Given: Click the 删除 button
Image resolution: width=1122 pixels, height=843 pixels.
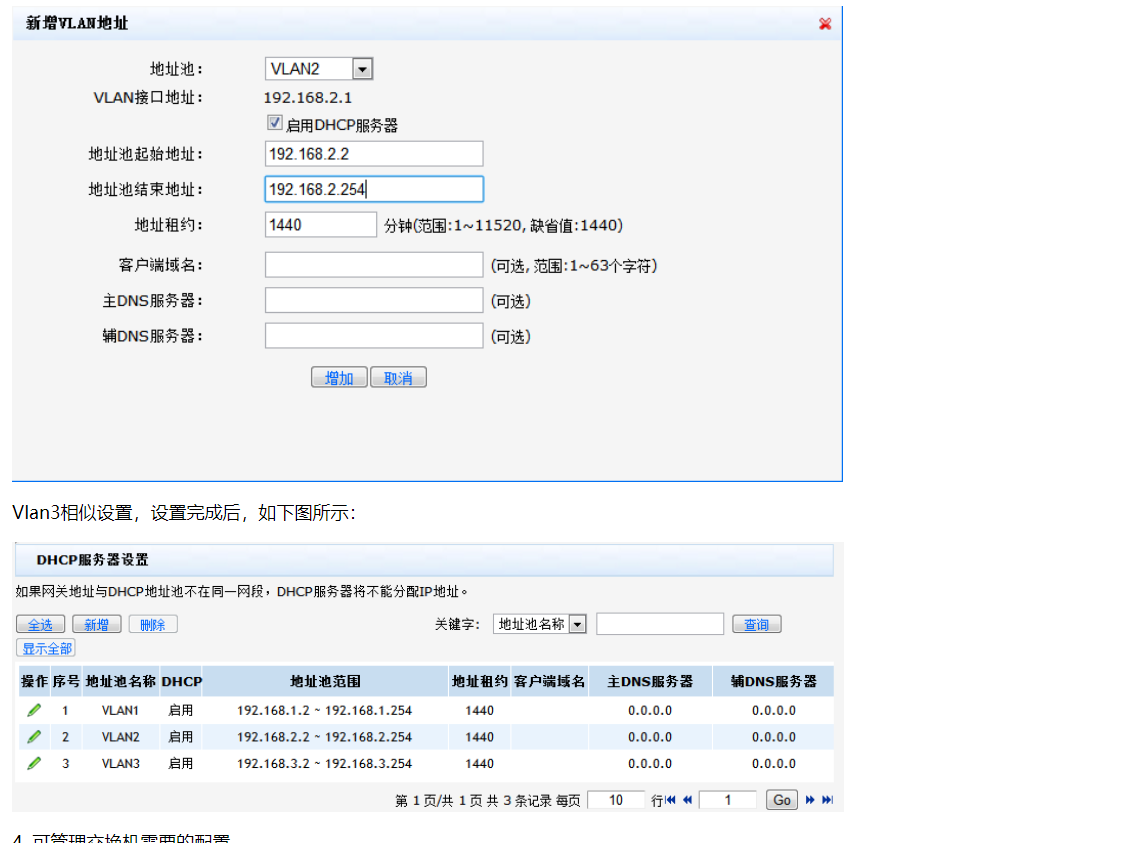Looking at the screenshot, I should pyautogui.click(x=153, y=625).
